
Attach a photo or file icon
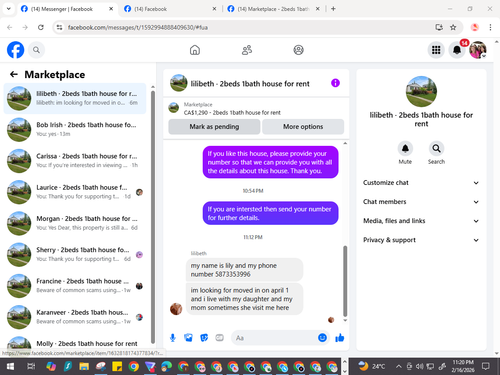click(x=188, y=338)
